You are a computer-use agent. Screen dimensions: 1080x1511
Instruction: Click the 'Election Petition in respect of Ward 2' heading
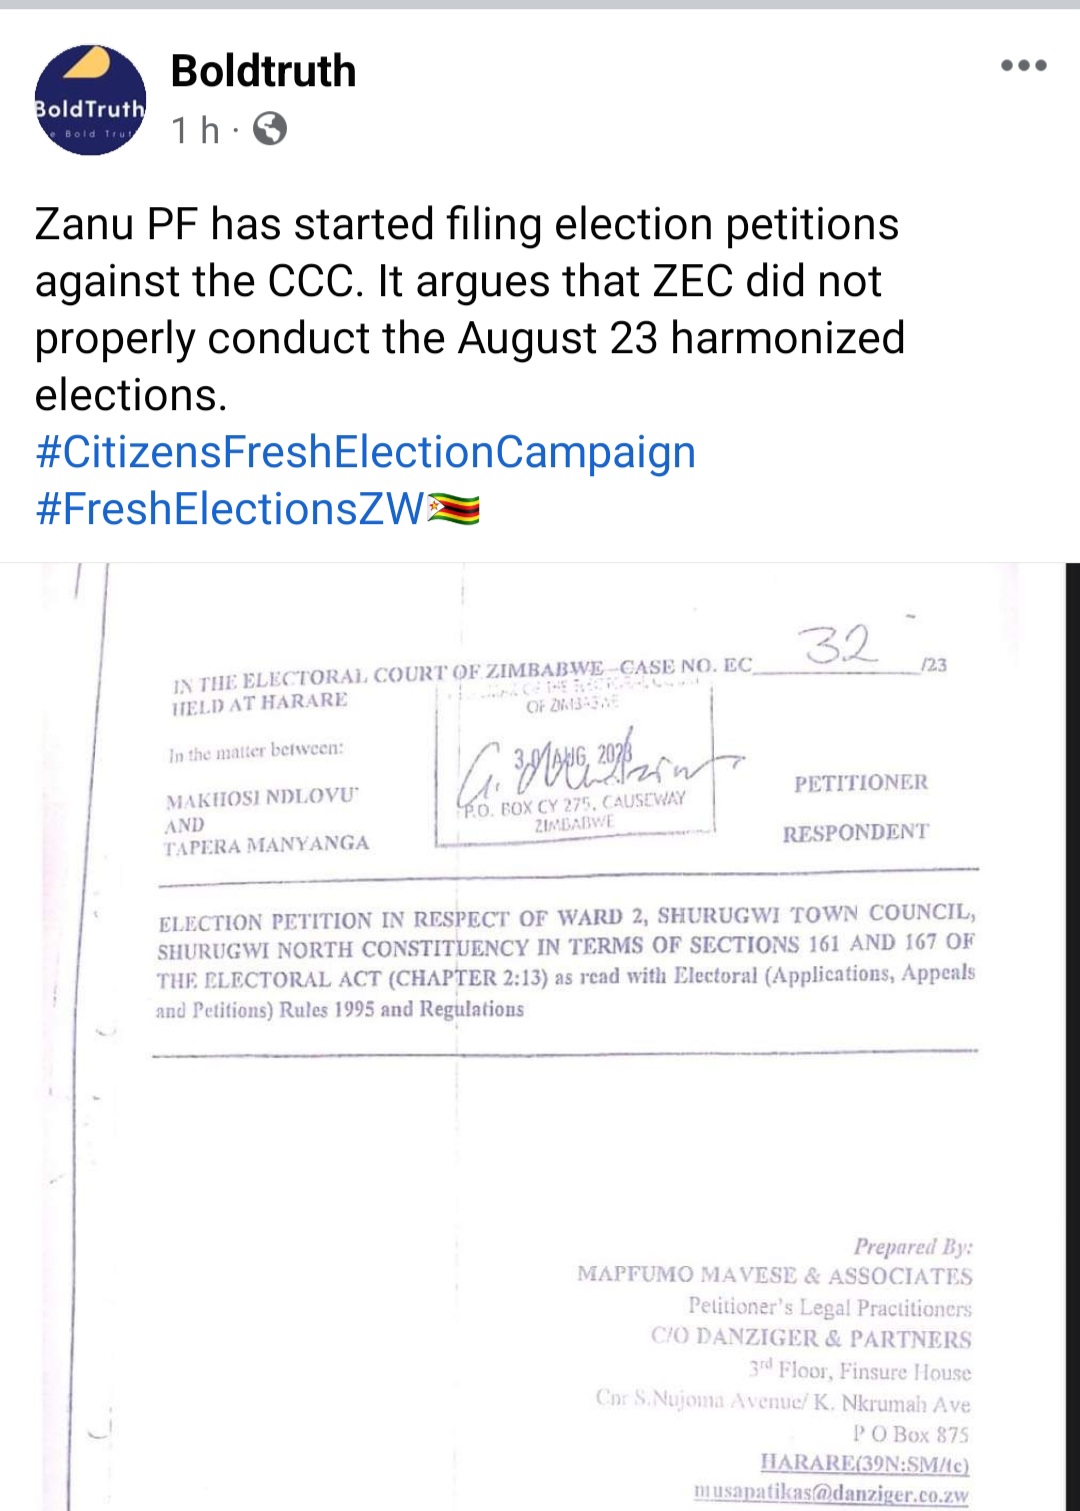point(566,961)
